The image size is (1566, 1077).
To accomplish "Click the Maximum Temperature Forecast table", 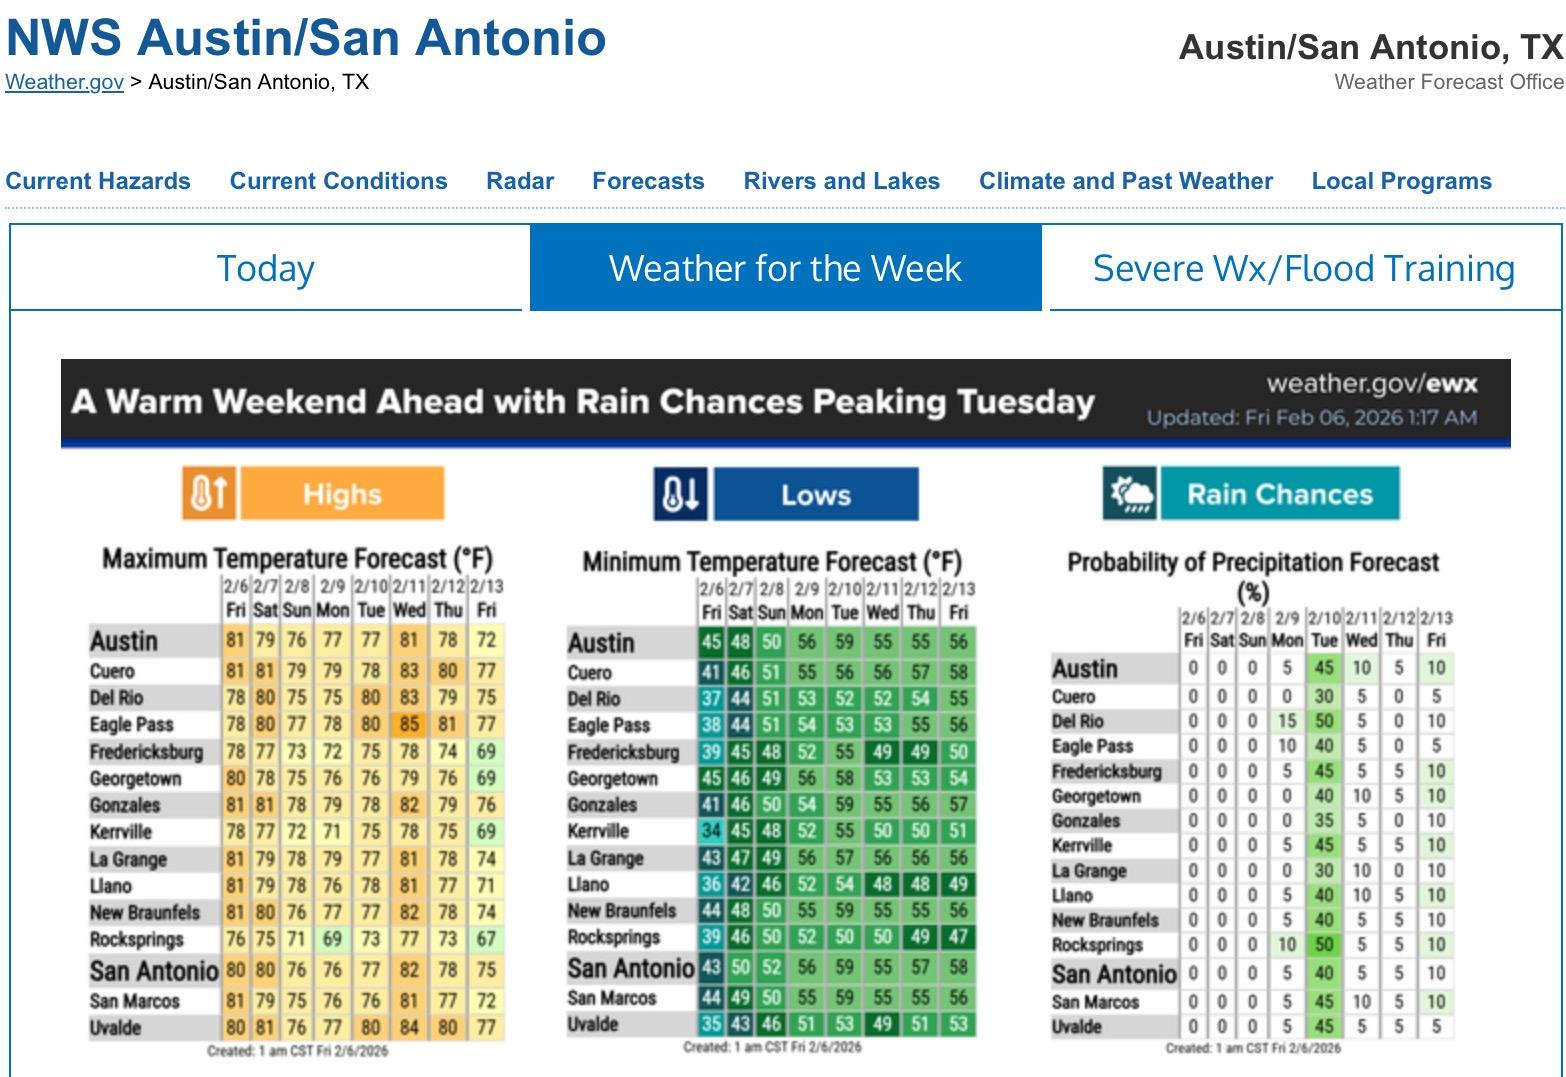I will pyautogui.click(x=297, y=800).
